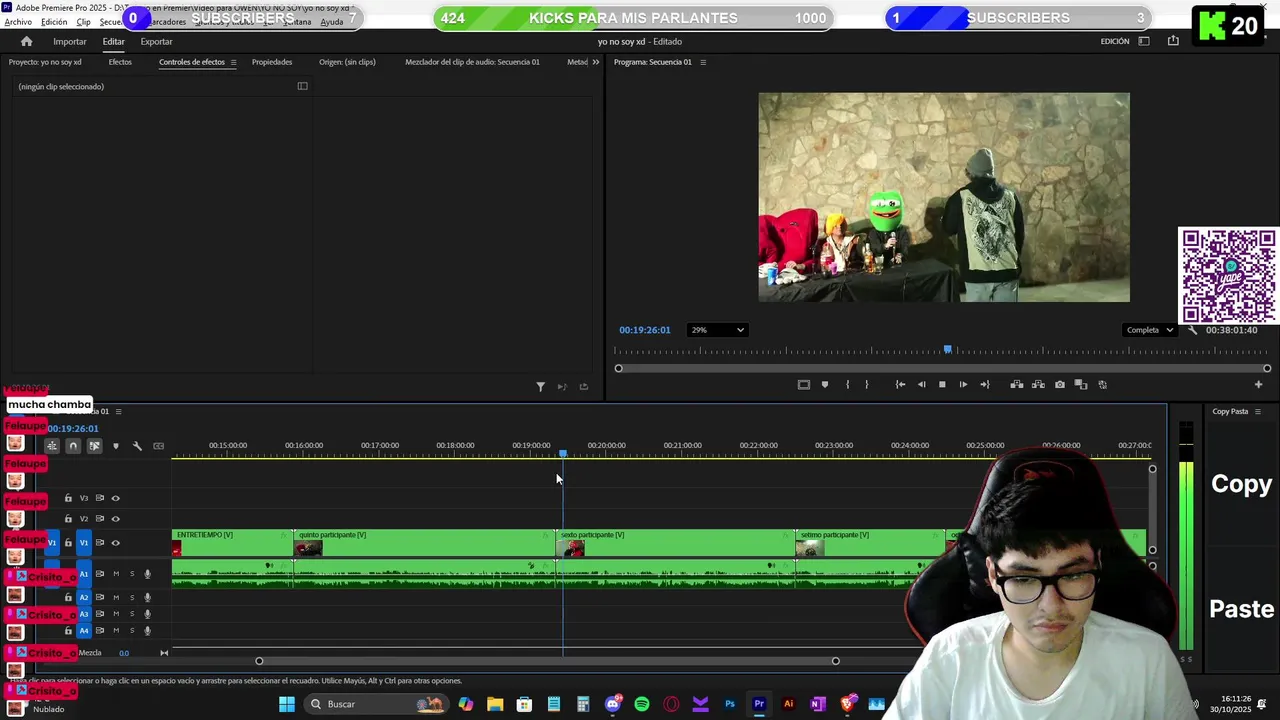Toggle track lock on V2
The width and height of the screenshot is (1280, 720).
tap(68, 519)
